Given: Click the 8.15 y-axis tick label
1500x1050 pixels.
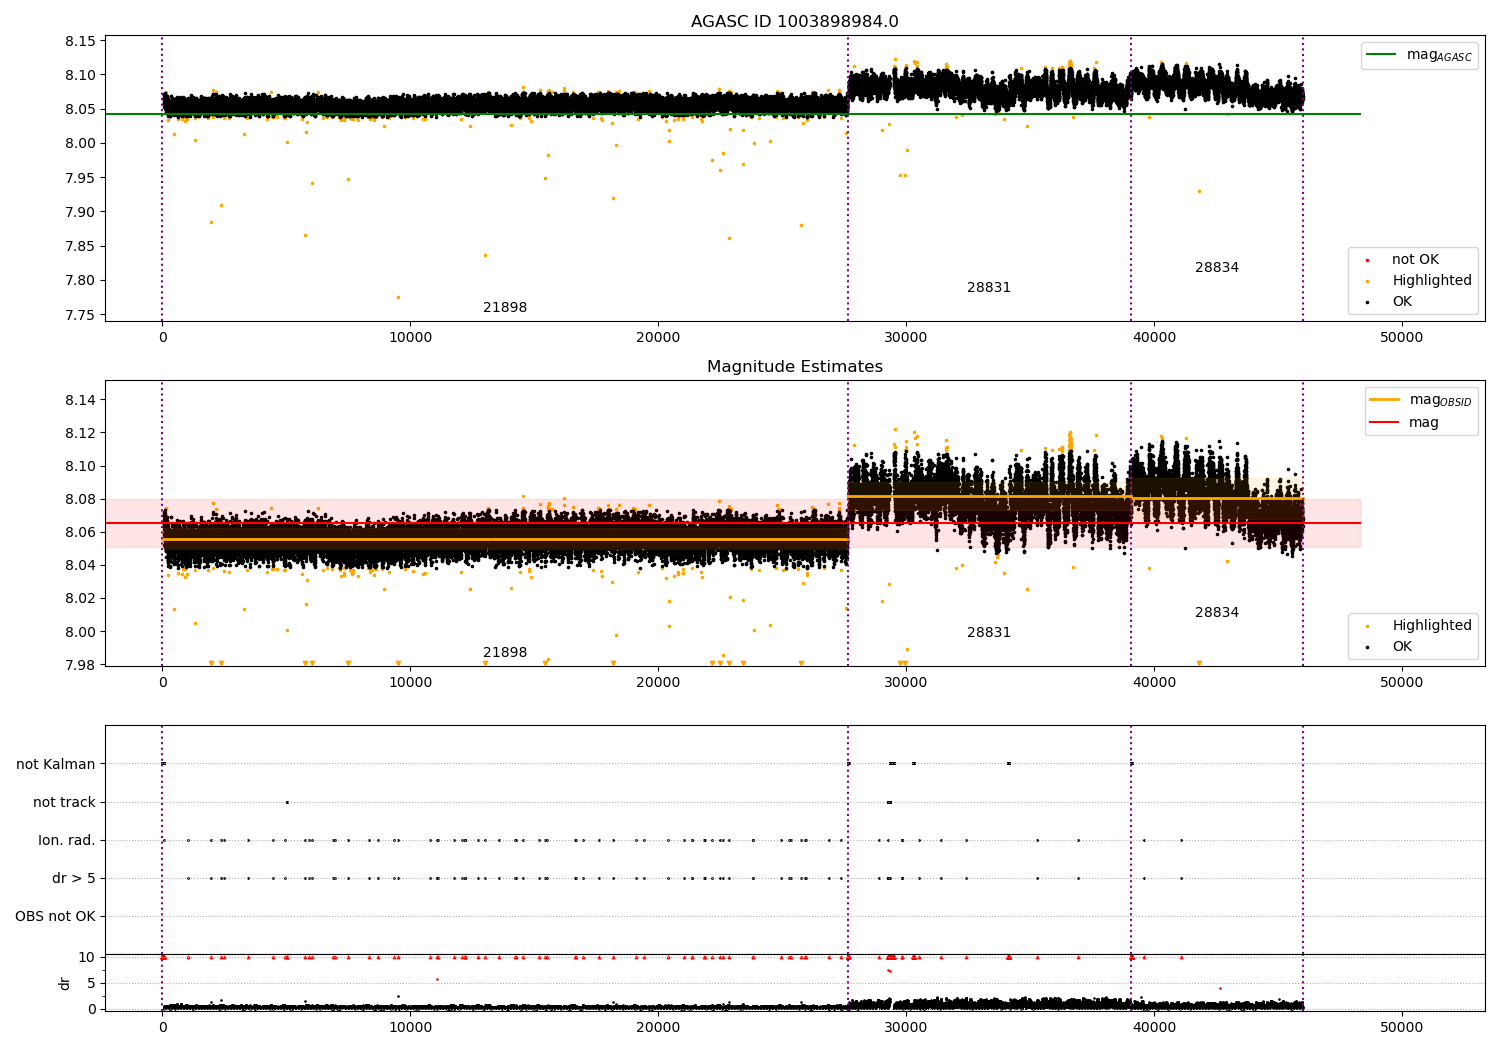Looking at the screenshot, I should [x=81, y=42].
